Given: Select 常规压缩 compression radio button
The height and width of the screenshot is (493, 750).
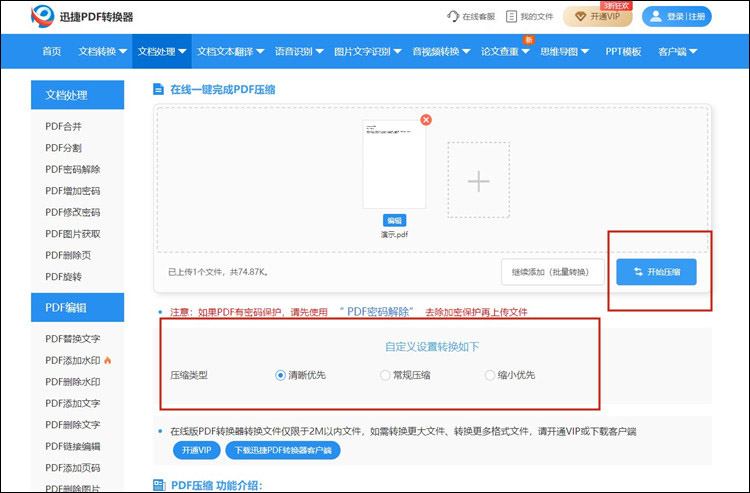Looking at the screenshot, I should coord(385,375).
